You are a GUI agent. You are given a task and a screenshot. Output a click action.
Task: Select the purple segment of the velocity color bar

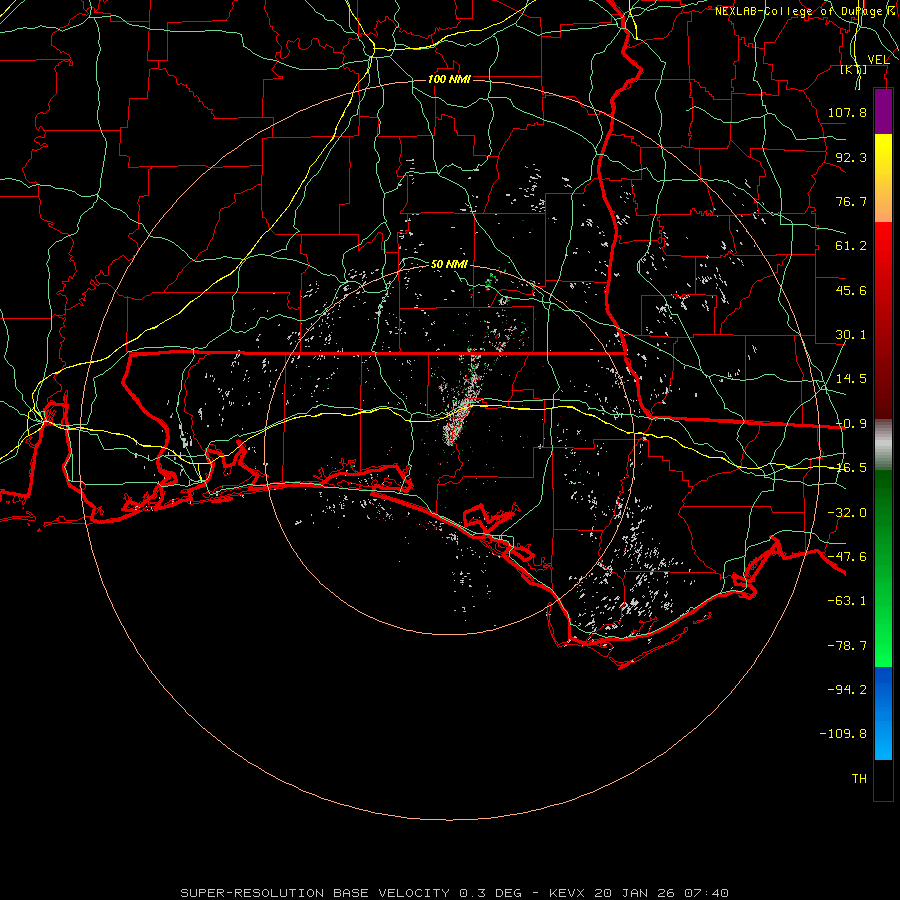click(x=883, y=112)
